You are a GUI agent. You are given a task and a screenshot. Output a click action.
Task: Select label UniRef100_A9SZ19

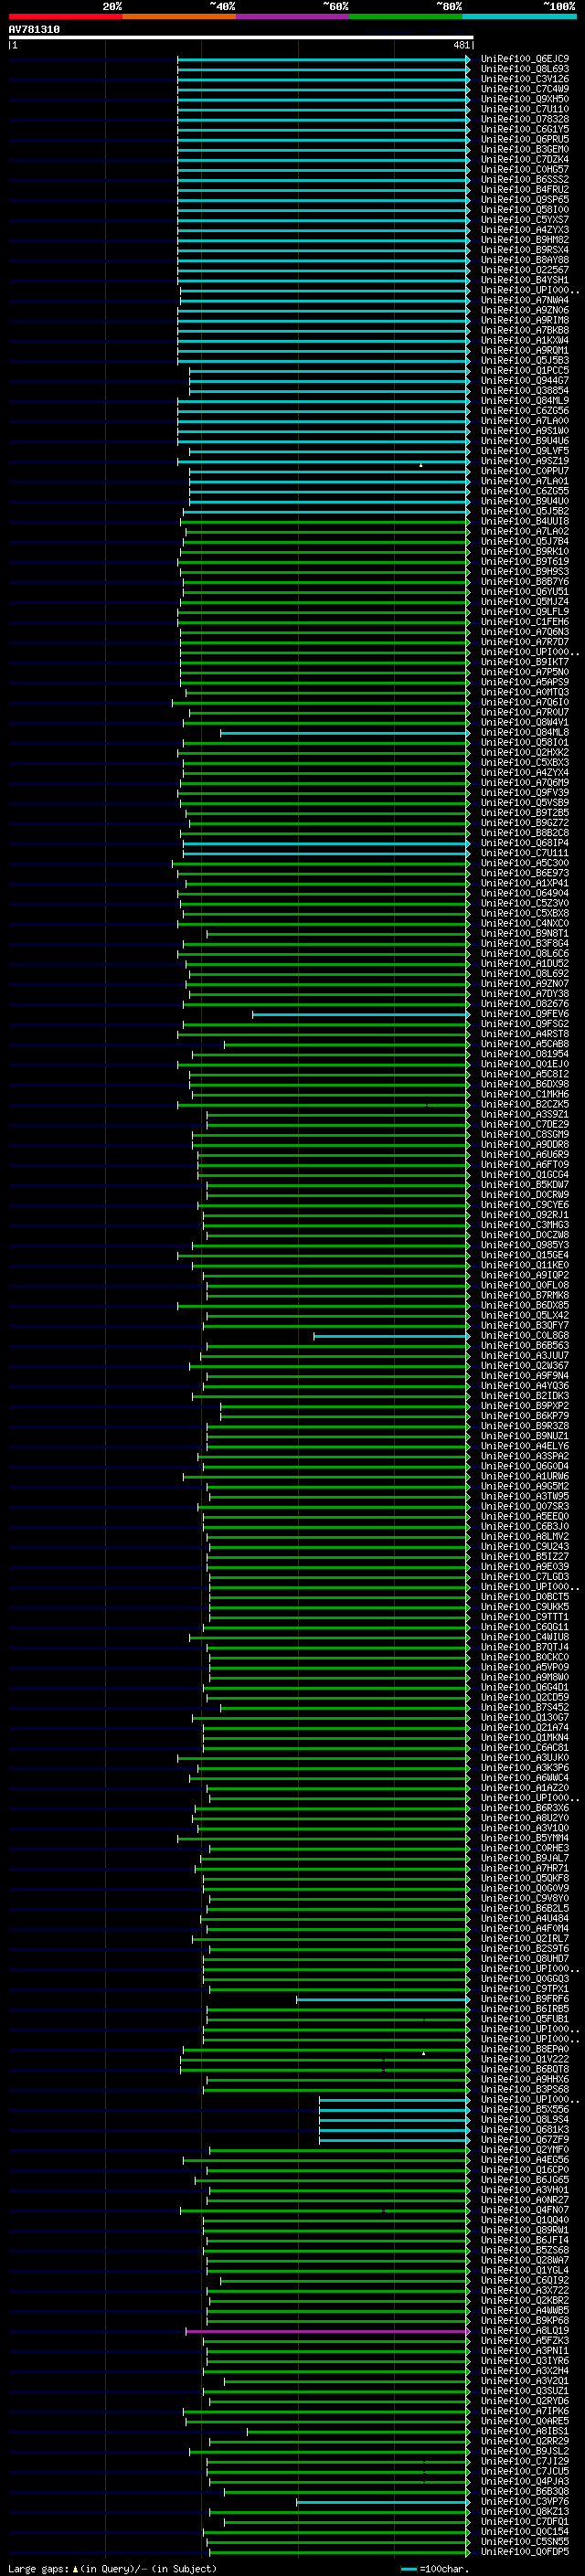pos(525,461)
